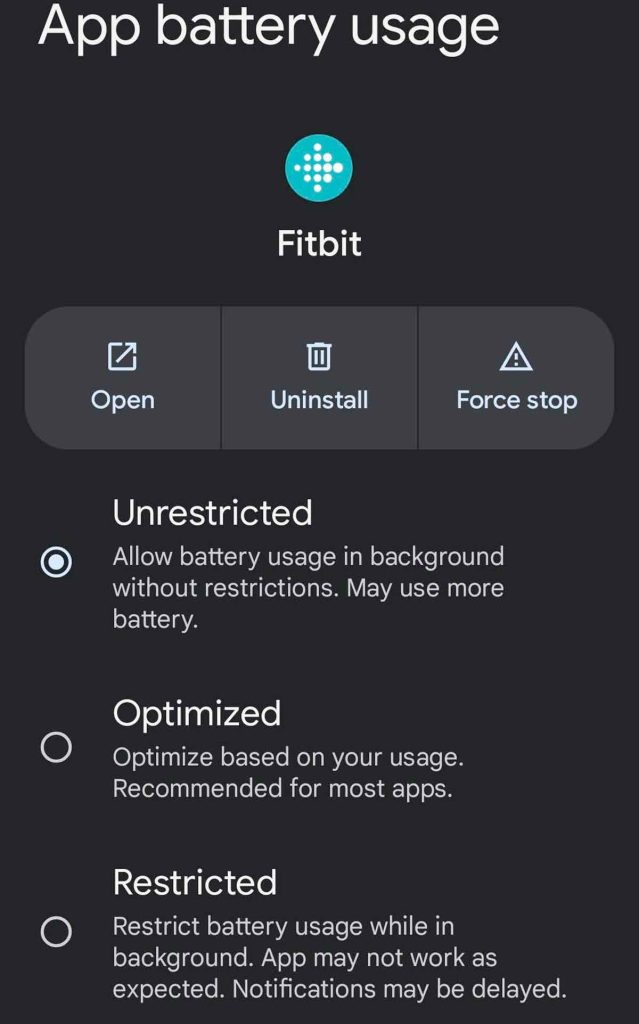Viewport: 639px width, 1024px height.
Task: Tap the Restricted option heading
Action: (195, 882)
